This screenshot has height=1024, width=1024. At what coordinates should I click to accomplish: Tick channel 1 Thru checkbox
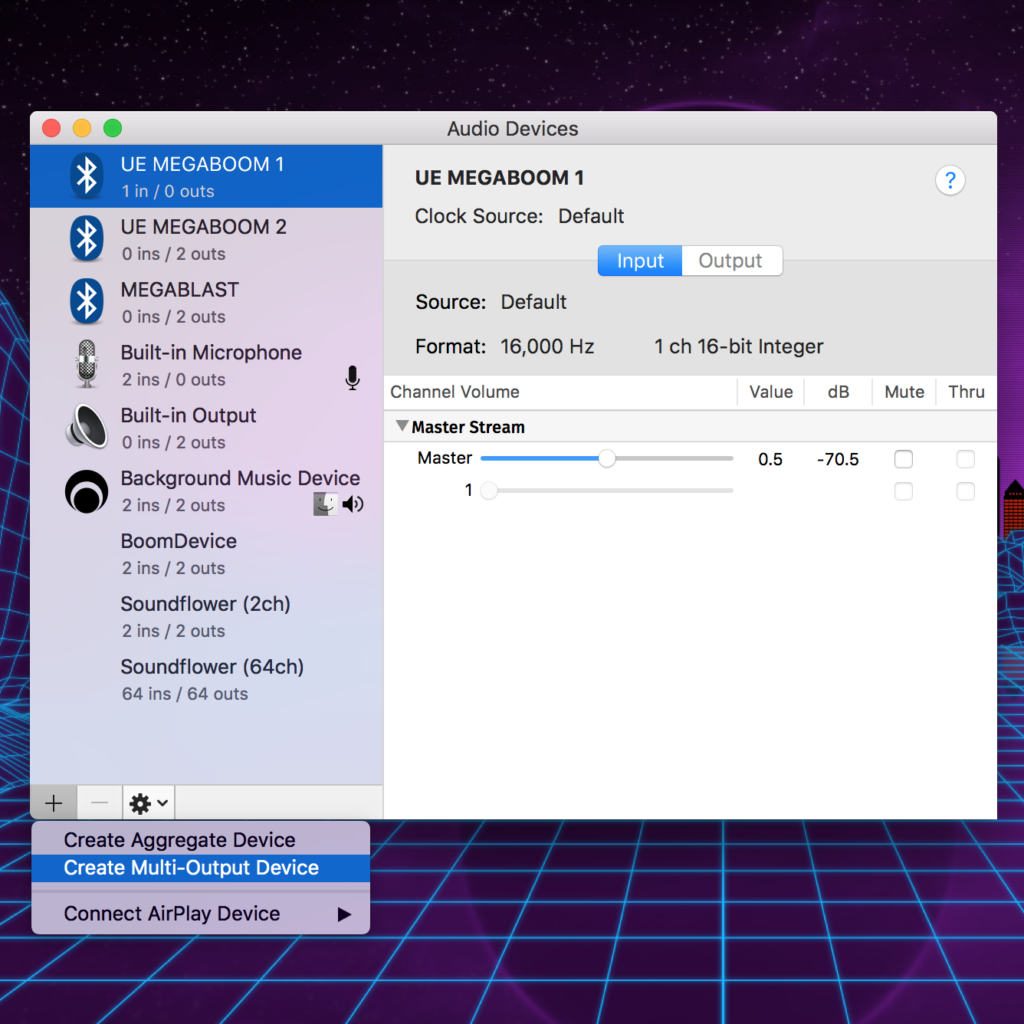click(x=965, y=490)
